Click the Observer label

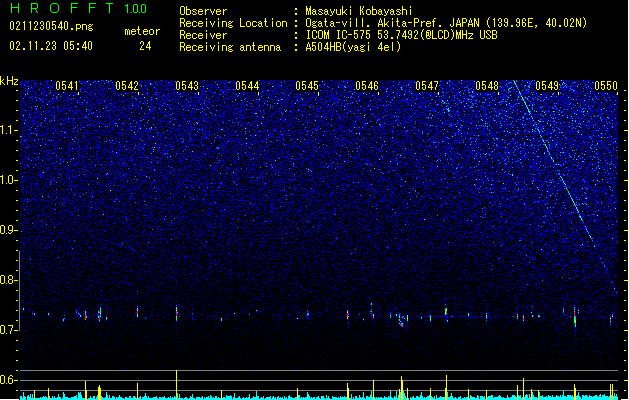pyautogui.click(x=203, y=11)
